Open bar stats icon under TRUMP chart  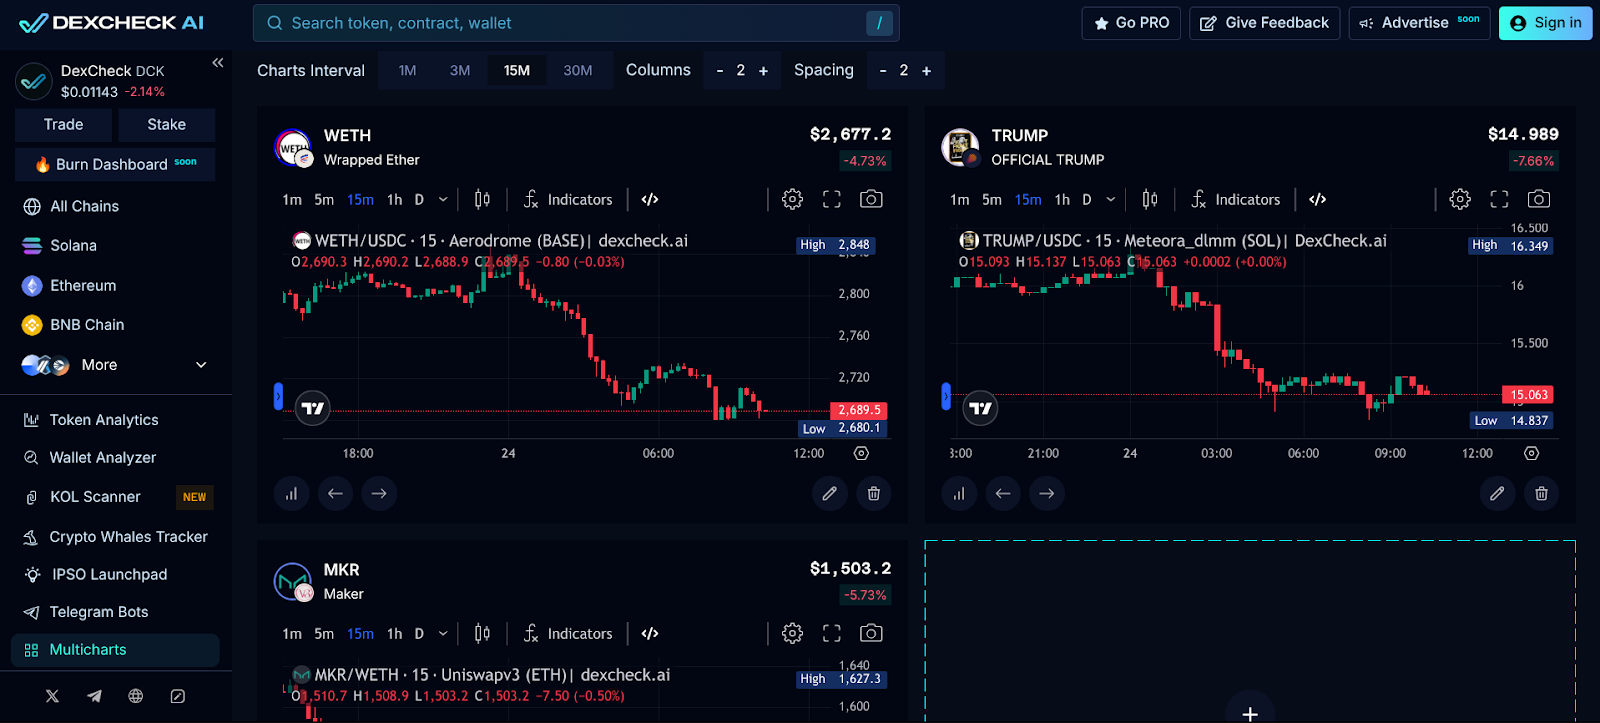click(x=959, y=493)
